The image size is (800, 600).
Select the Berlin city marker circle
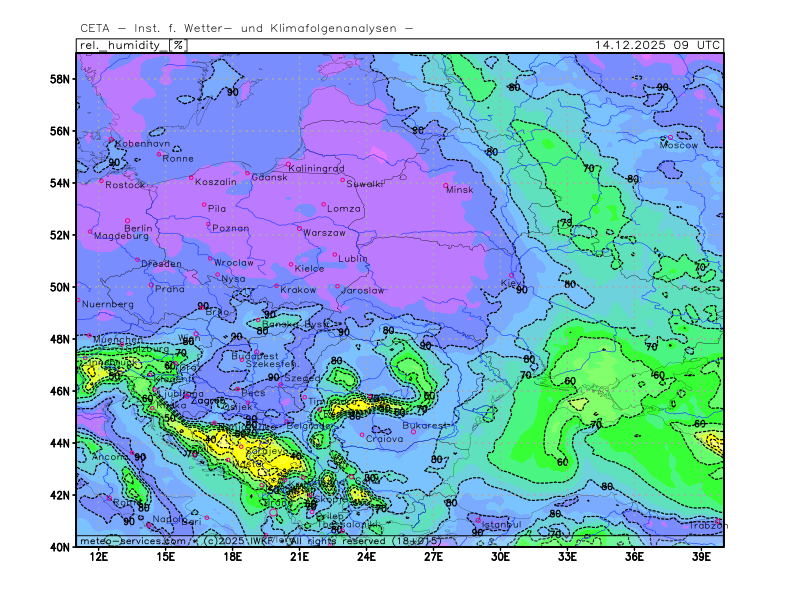(x=127, y=220)
